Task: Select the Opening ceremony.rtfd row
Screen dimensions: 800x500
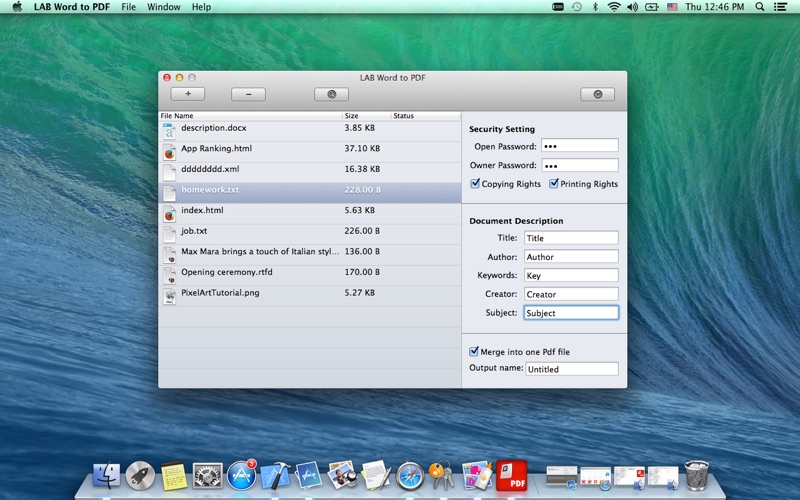Action: [310, 276]
